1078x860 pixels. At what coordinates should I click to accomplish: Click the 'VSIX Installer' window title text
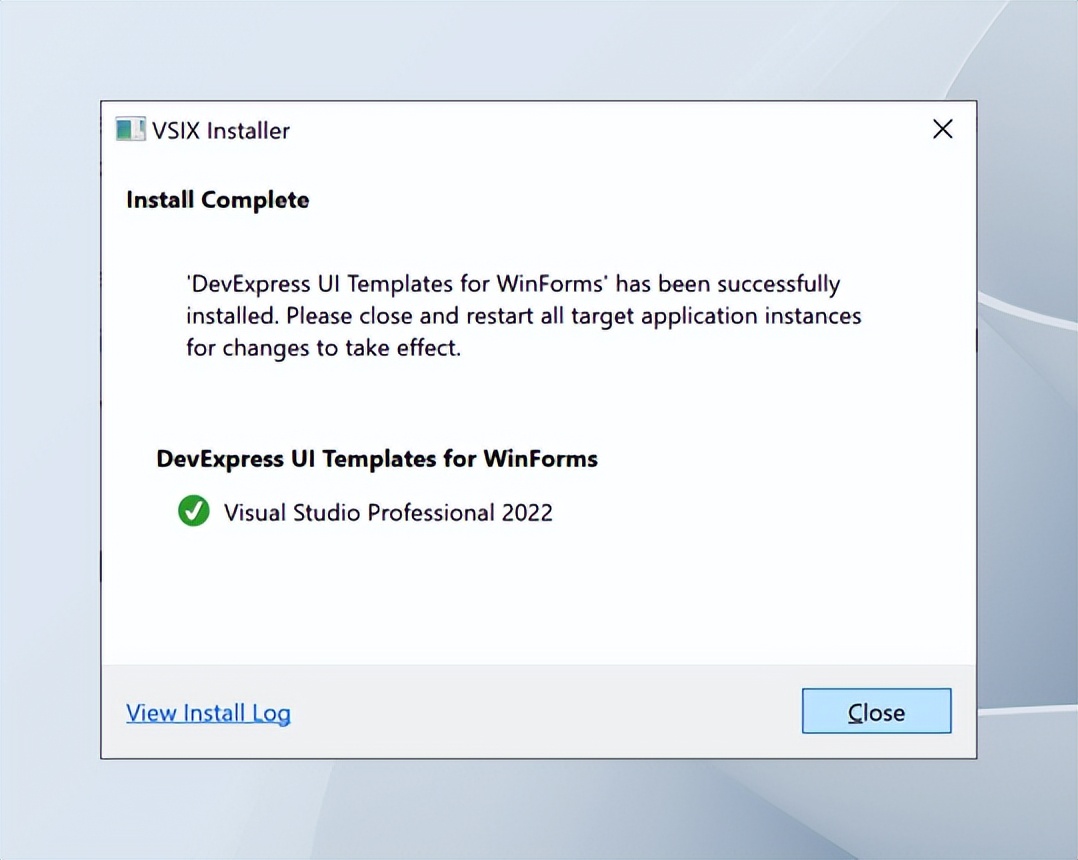[x=221, y=131]
